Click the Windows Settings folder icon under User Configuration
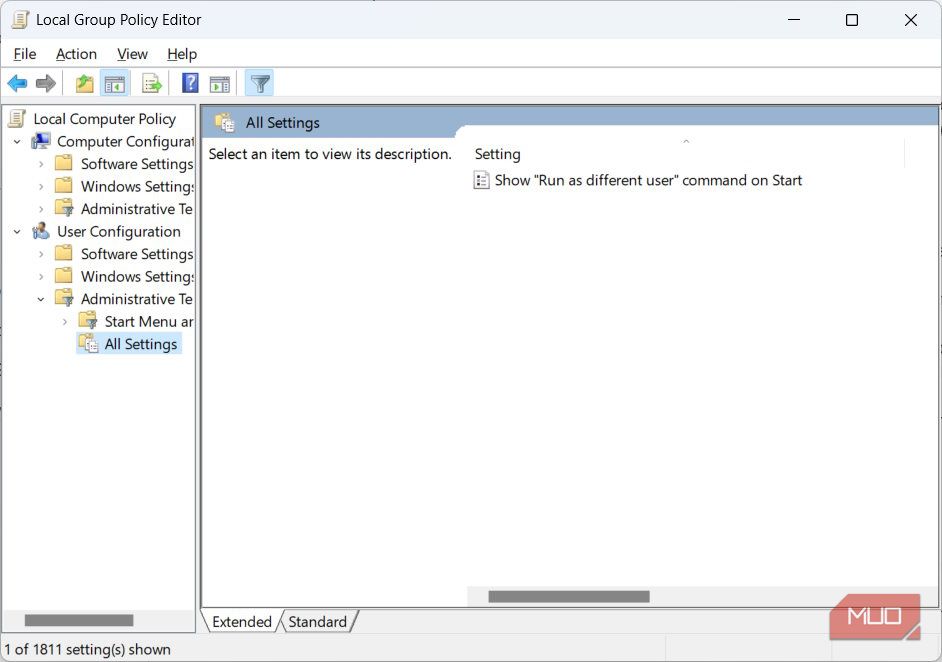The image size is (942, 662). 64,276
